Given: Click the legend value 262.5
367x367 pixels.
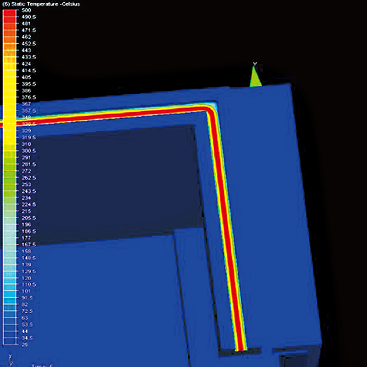Looking at the screenshot, I should click(x=29, y=178).
